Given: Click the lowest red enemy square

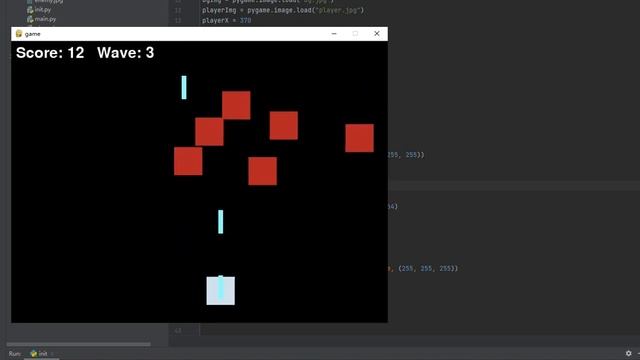Looking at the screenshot, I should pyautogui.click(x=262, y=171).
